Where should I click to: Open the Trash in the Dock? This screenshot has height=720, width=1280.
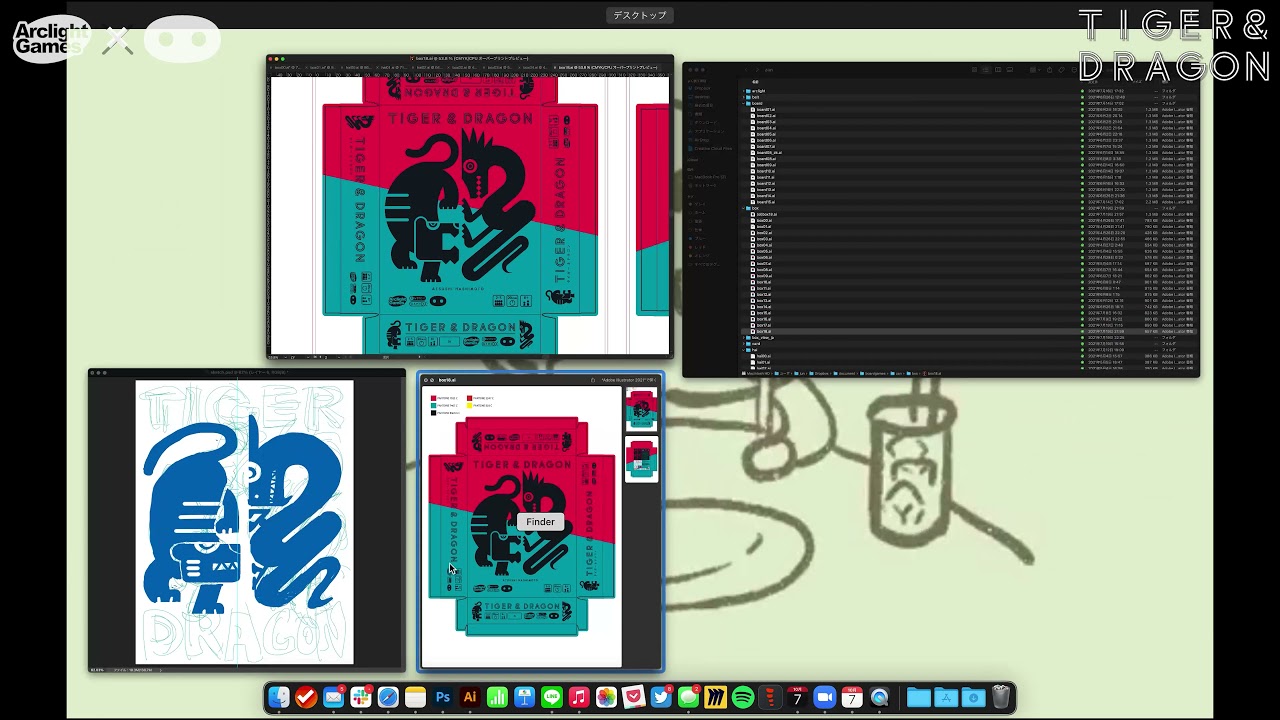[1001, 697]
